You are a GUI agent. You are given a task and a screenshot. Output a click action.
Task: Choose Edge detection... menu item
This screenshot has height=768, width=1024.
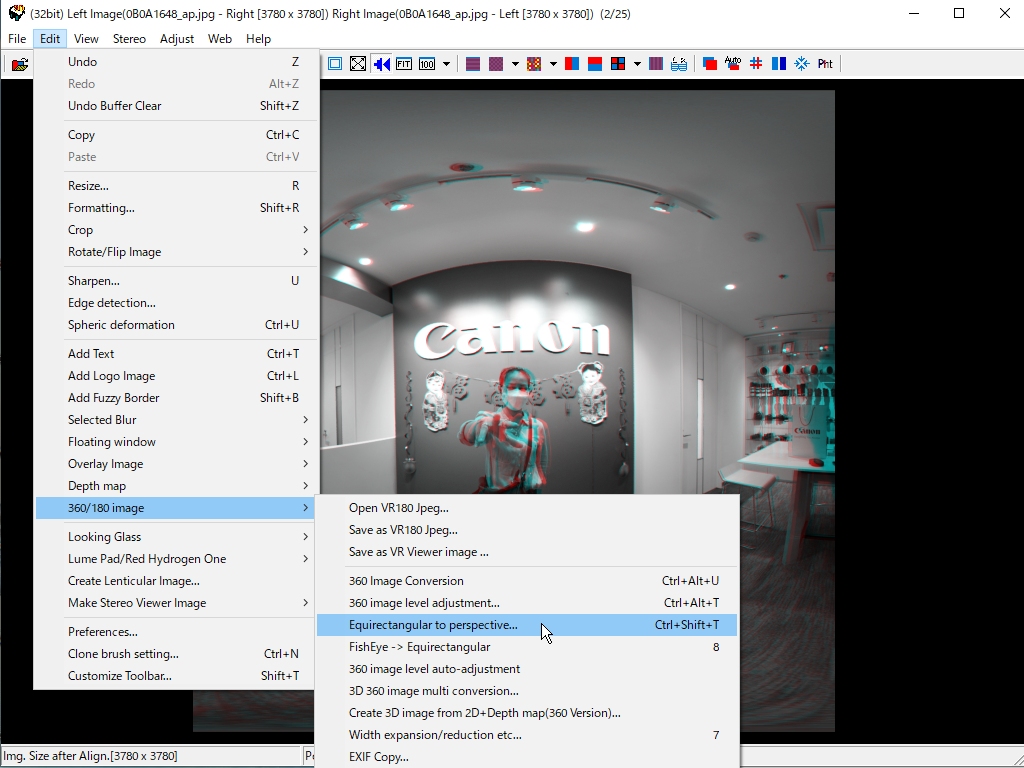(x=176, y=303)
